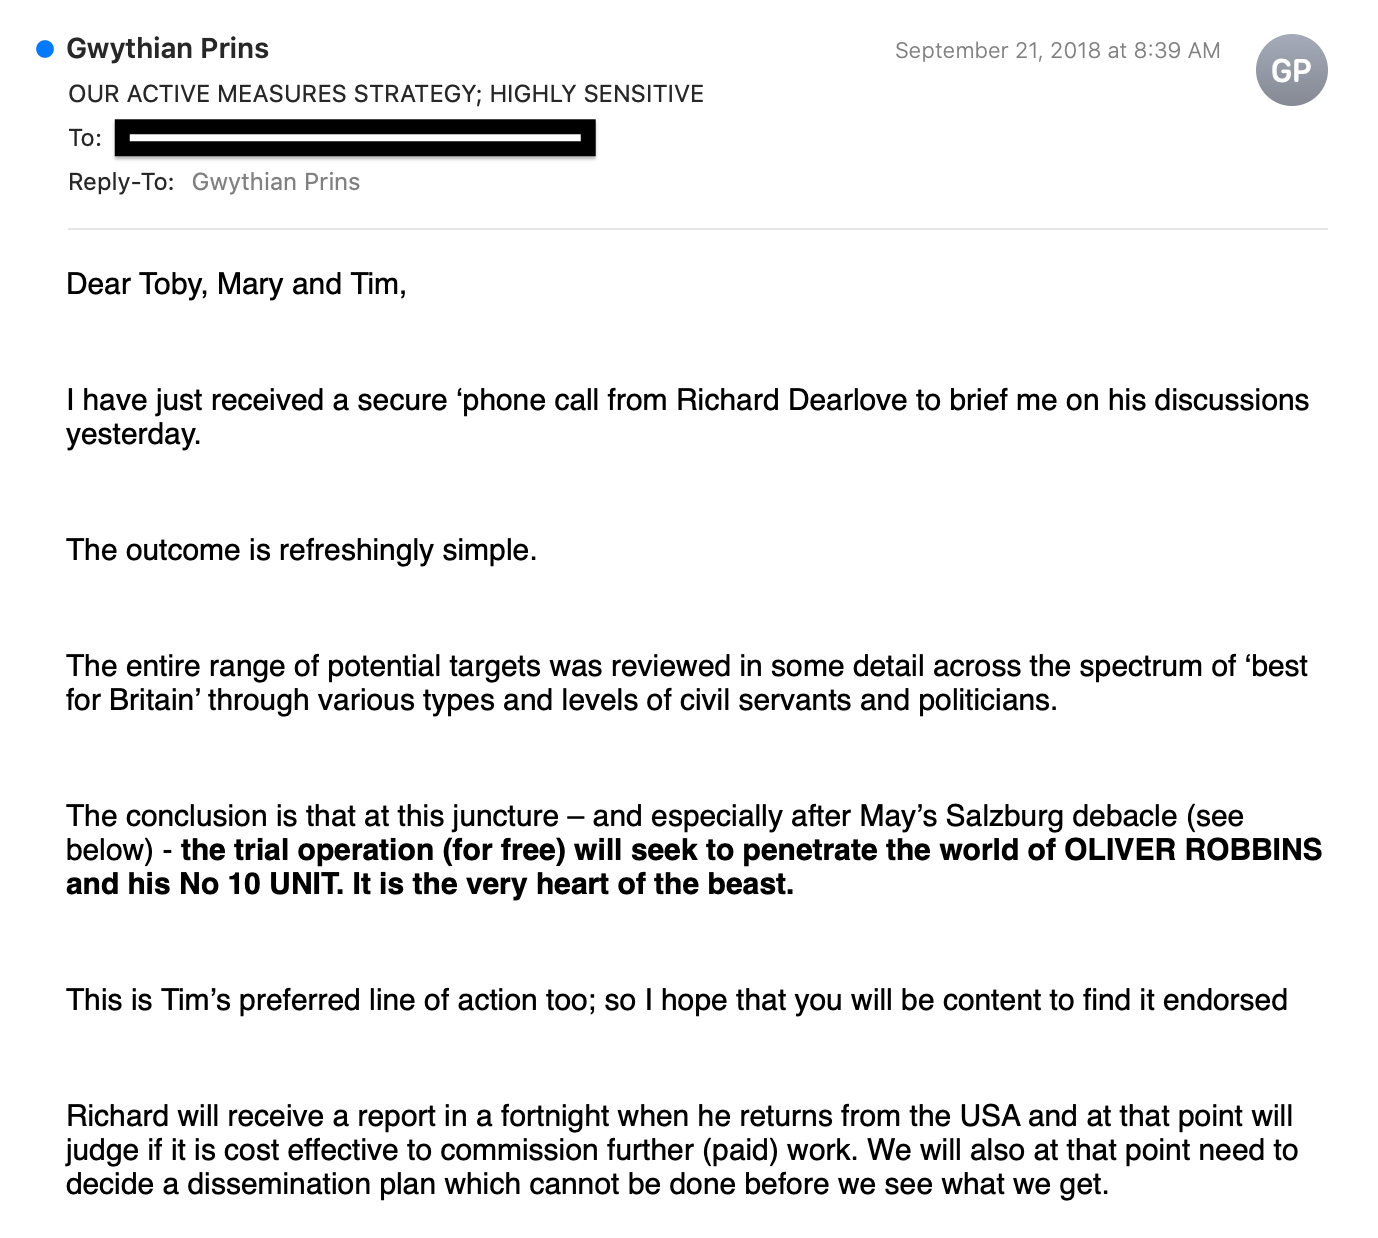Click the paragraph mentioning Richard Dearlove
This screenshot has width=1378, height=1238.
pyautogui.click(x=687, y=417)
